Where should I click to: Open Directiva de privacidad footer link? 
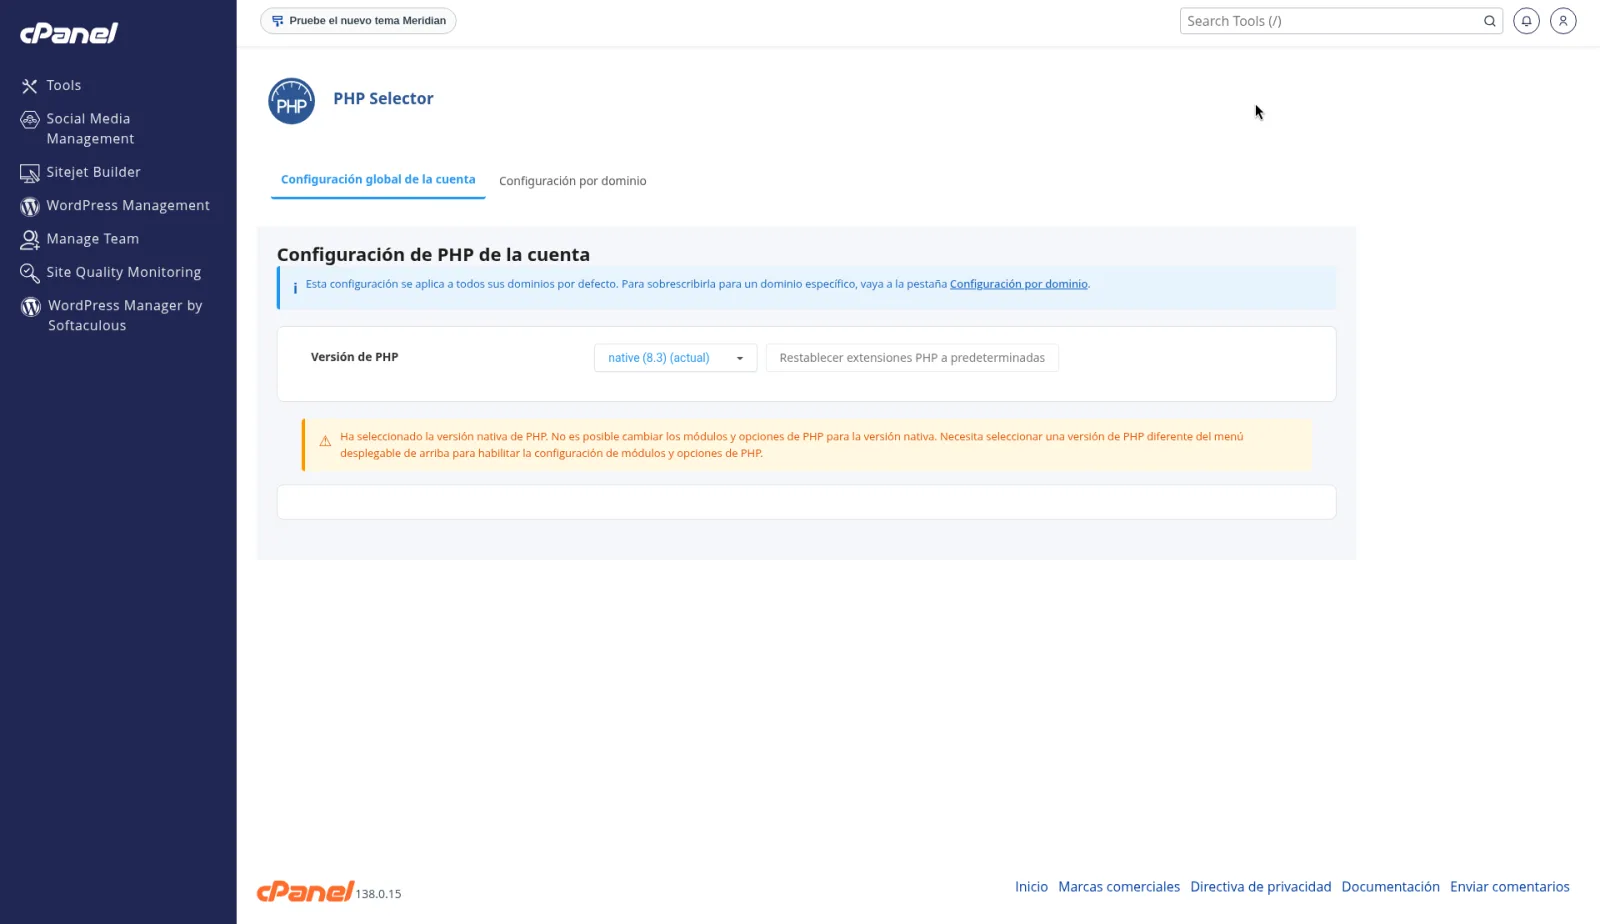point(1260,887)
